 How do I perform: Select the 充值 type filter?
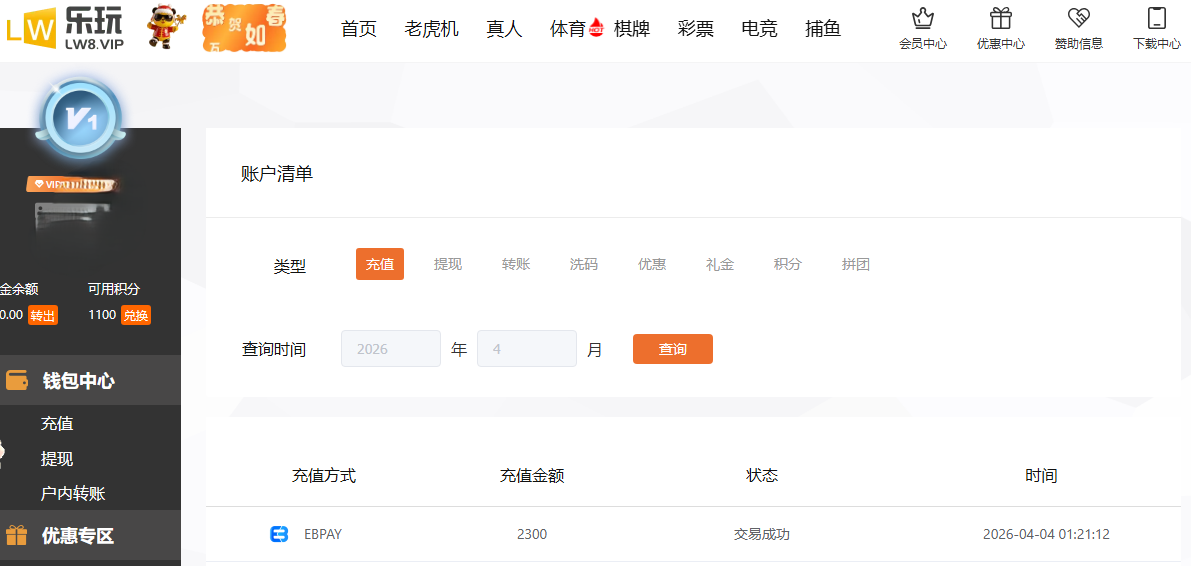tap(380, 264)
